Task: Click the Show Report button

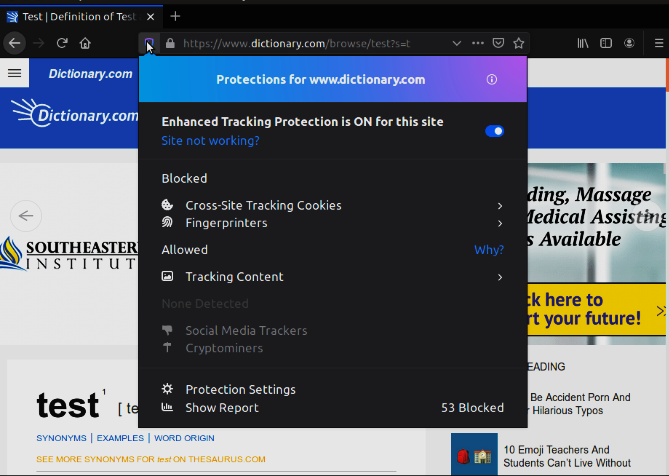Action: click(x=222, y=407)
